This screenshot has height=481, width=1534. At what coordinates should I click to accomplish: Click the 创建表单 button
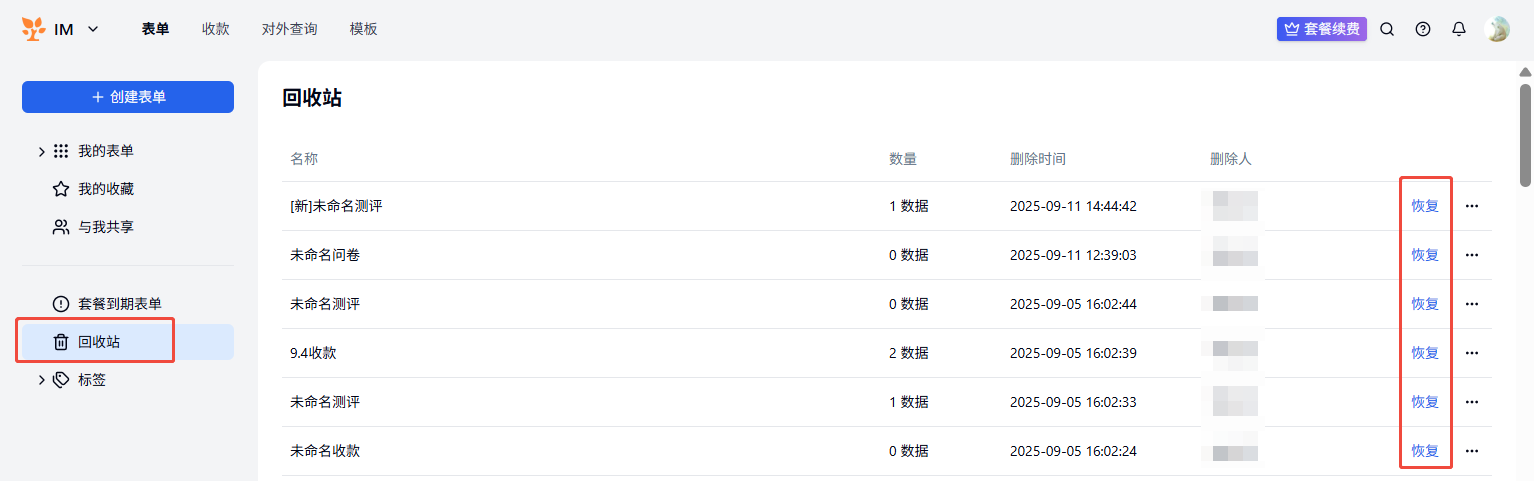[128, 97]
